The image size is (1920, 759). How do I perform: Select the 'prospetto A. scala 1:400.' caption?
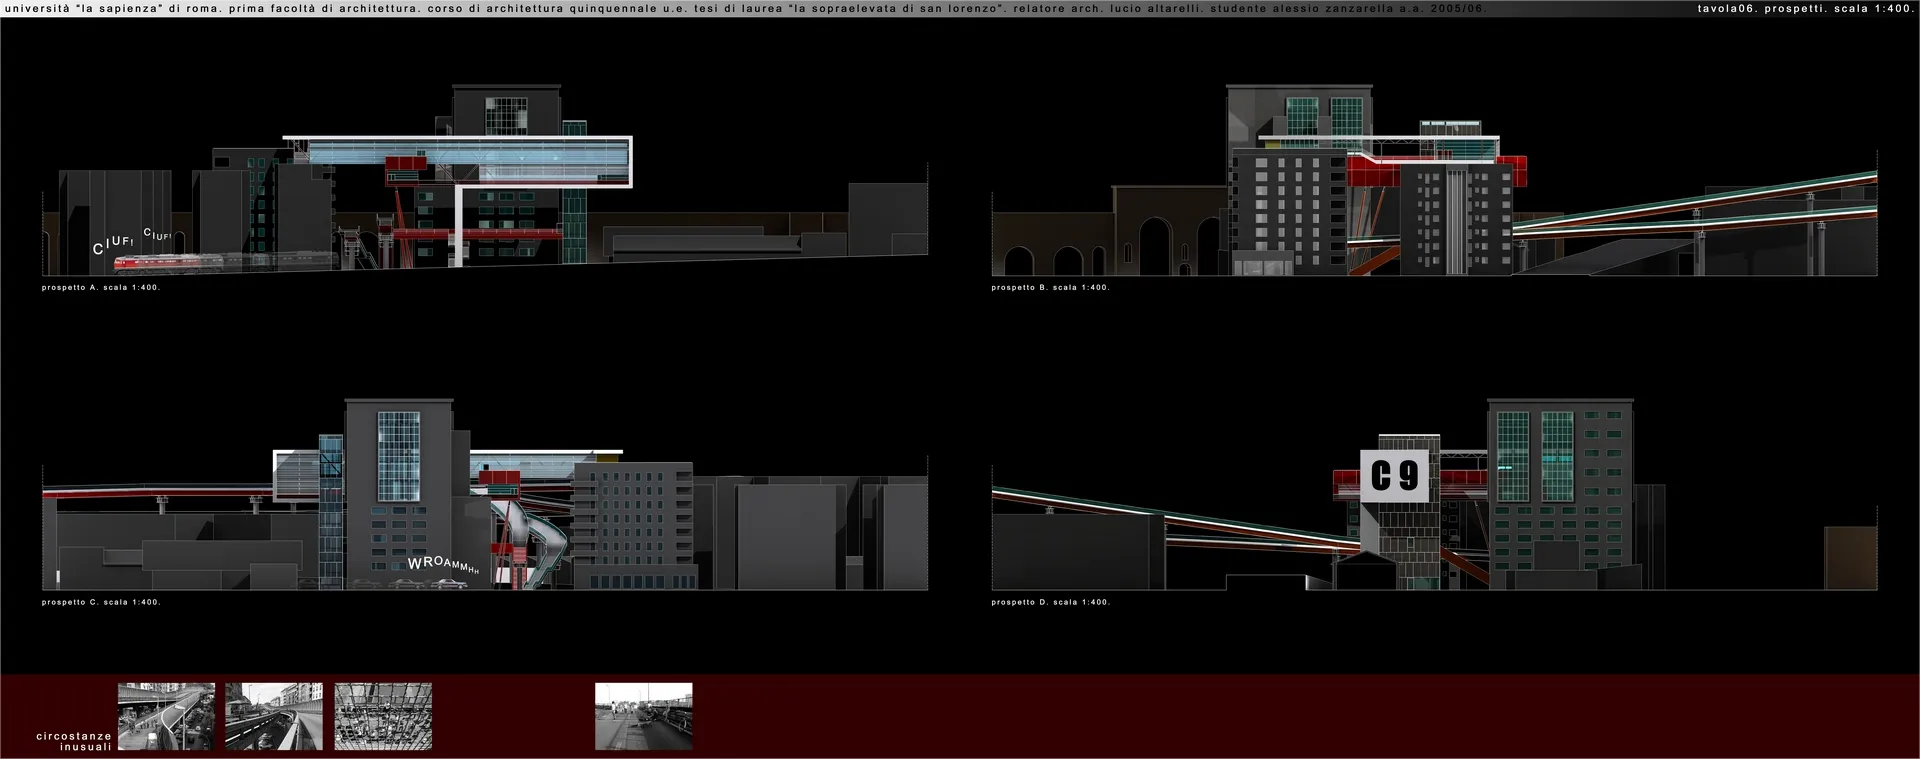coord(101,288)
